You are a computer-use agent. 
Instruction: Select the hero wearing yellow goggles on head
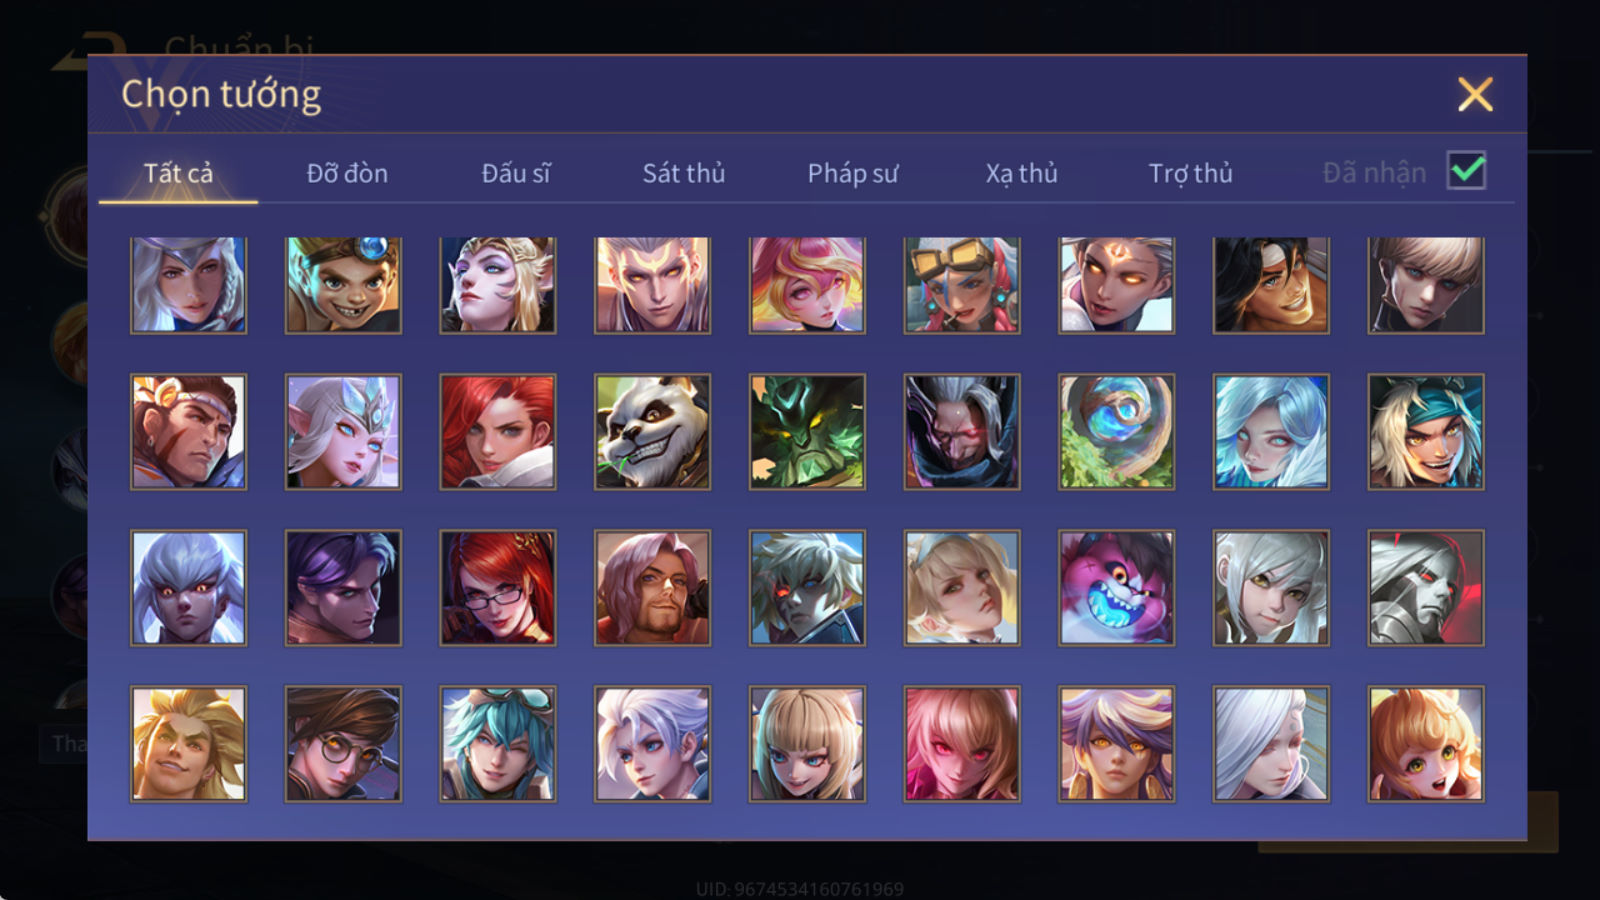click(x=961, y=285)
